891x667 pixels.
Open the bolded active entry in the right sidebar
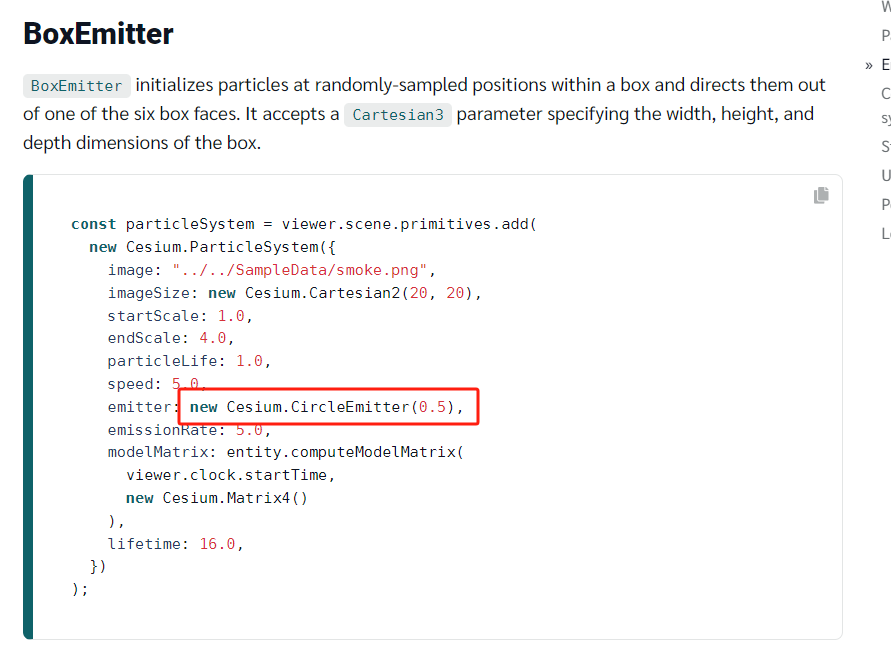point(884,64)
